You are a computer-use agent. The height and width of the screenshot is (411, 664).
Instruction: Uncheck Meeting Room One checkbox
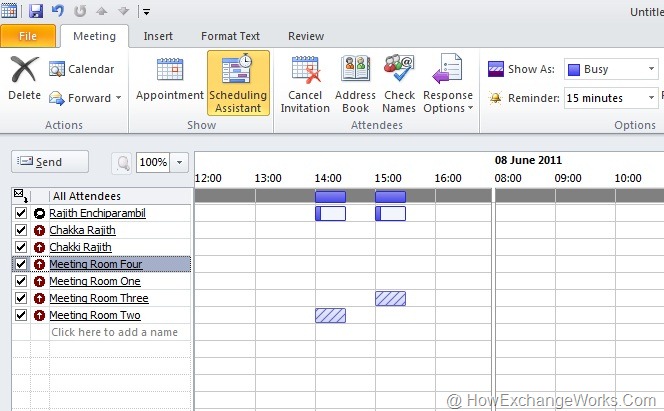click(21, 281)
